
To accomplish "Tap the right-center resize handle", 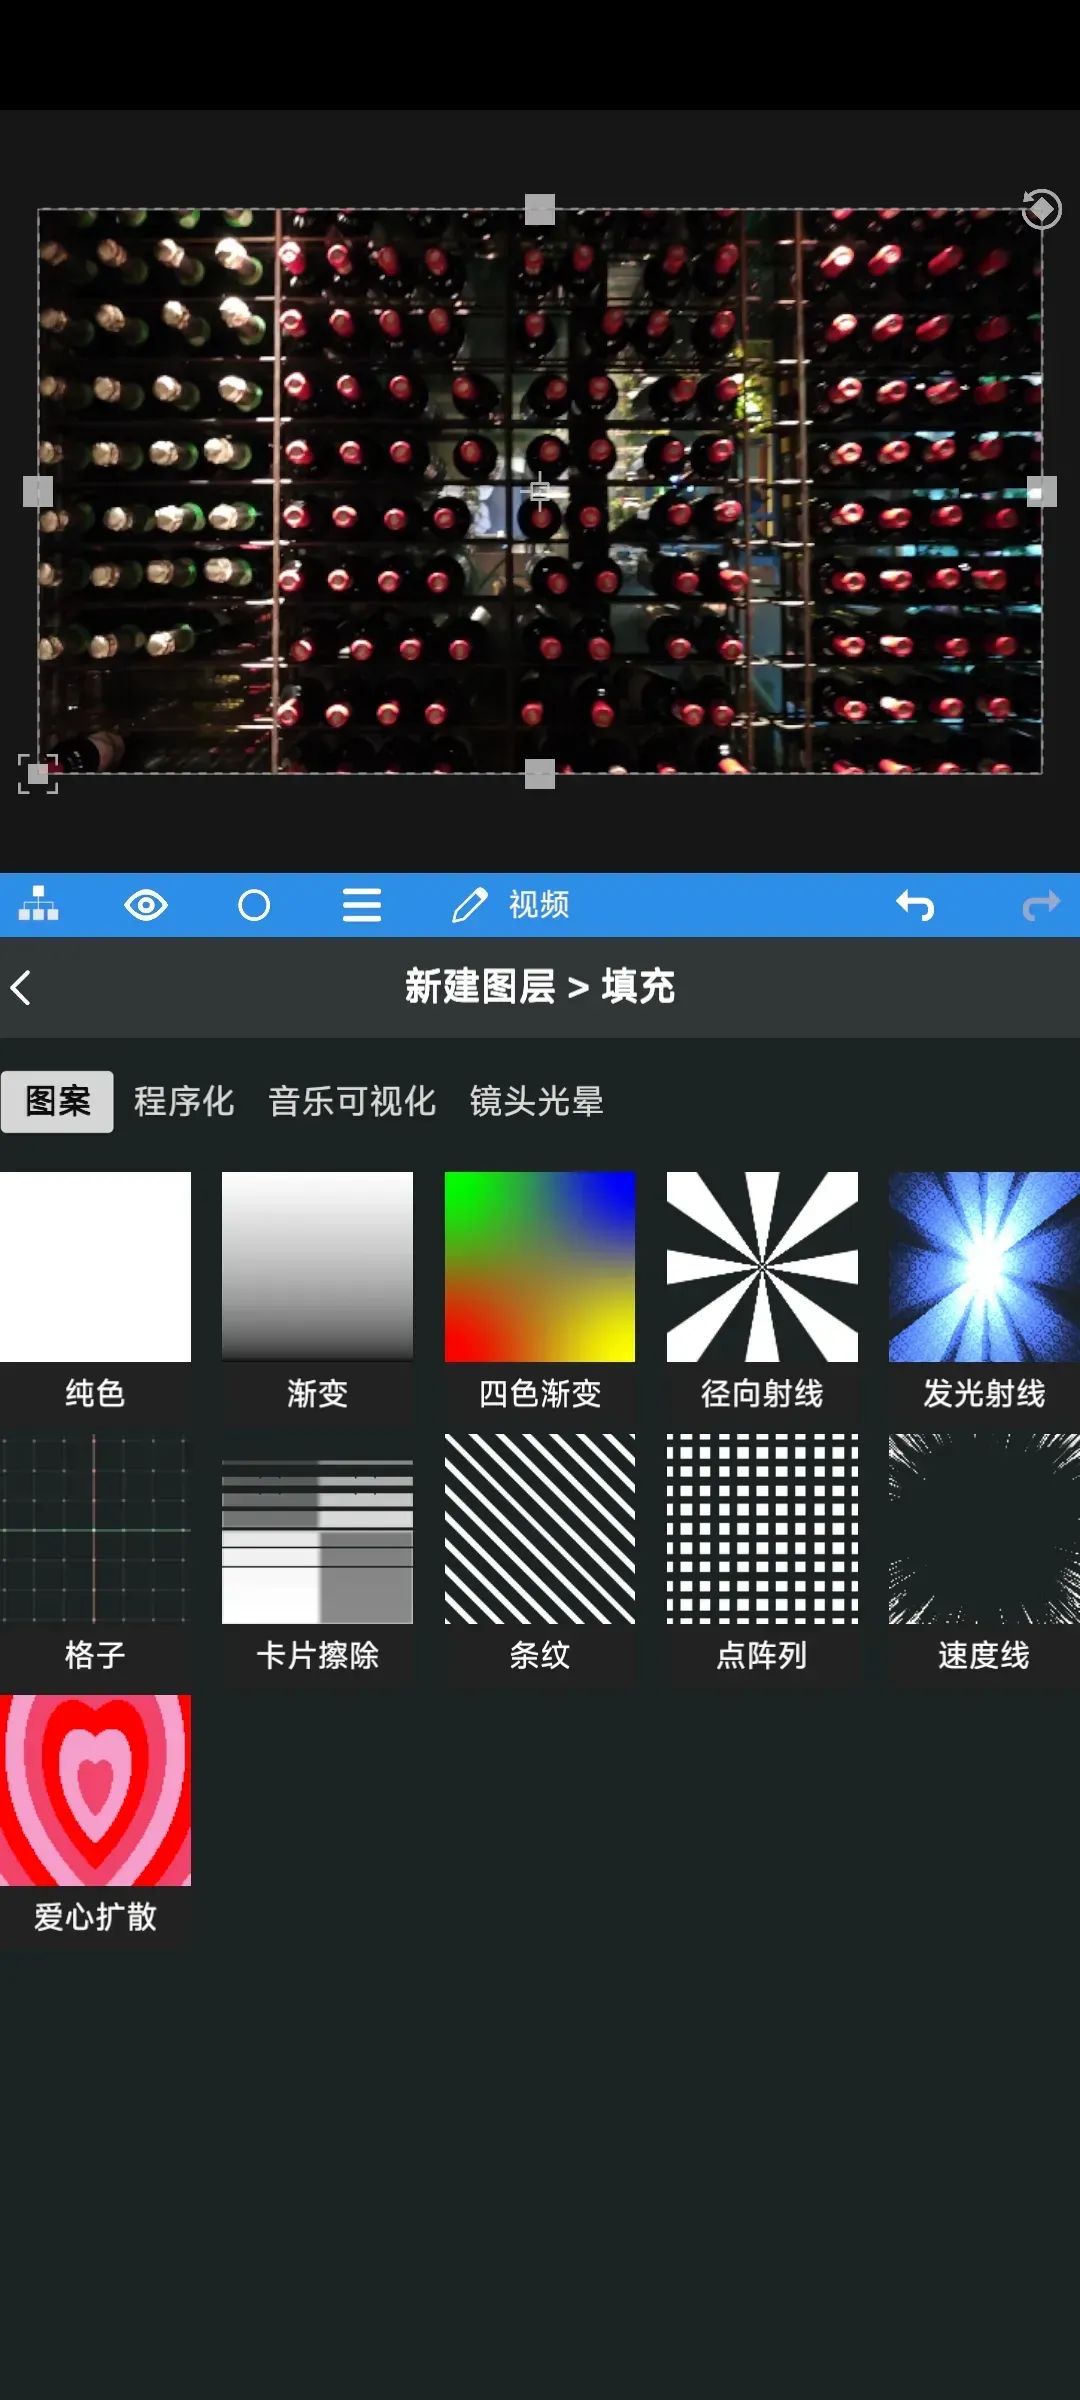I will click(1042, 491).
